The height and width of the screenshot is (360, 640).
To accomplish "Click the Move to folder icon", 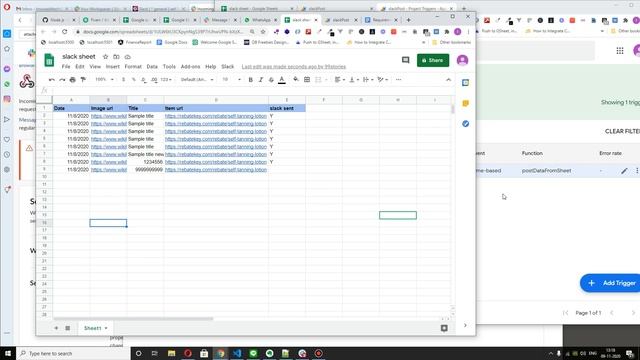I will click(116, 57).
